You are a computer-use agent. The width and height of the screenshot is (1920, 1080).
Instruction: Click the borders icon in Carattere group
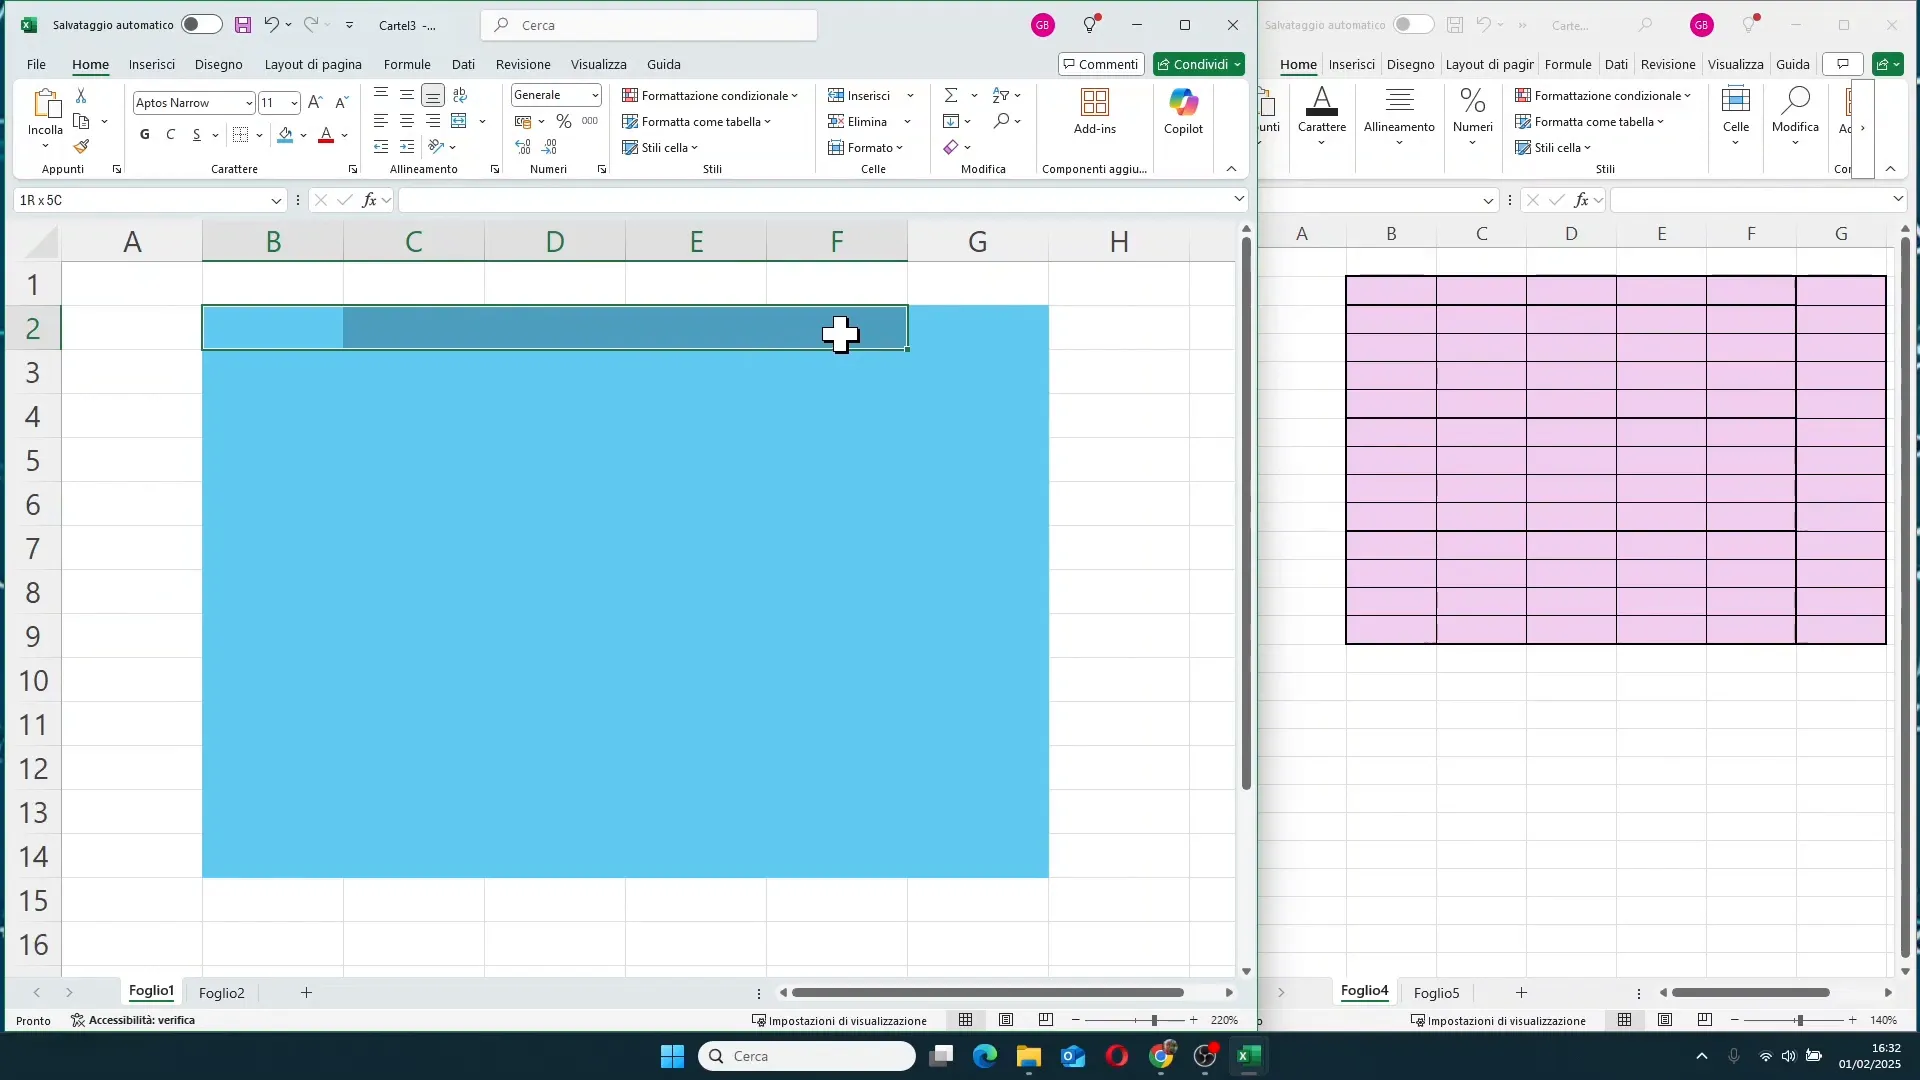point(240,135)
